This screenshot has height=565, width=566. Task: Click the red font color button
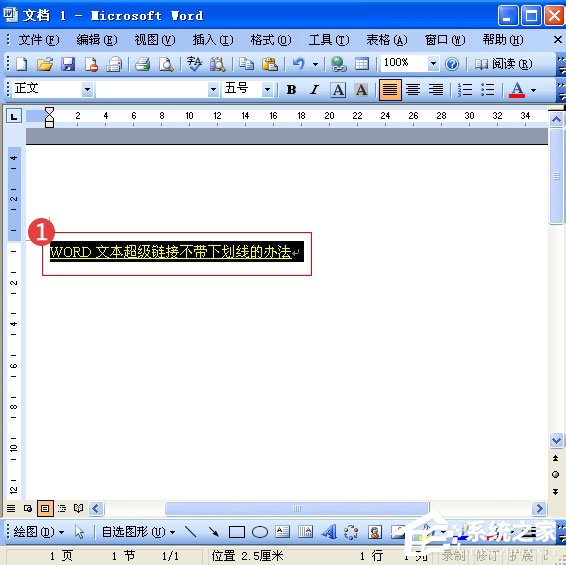[x=517, y=90]
